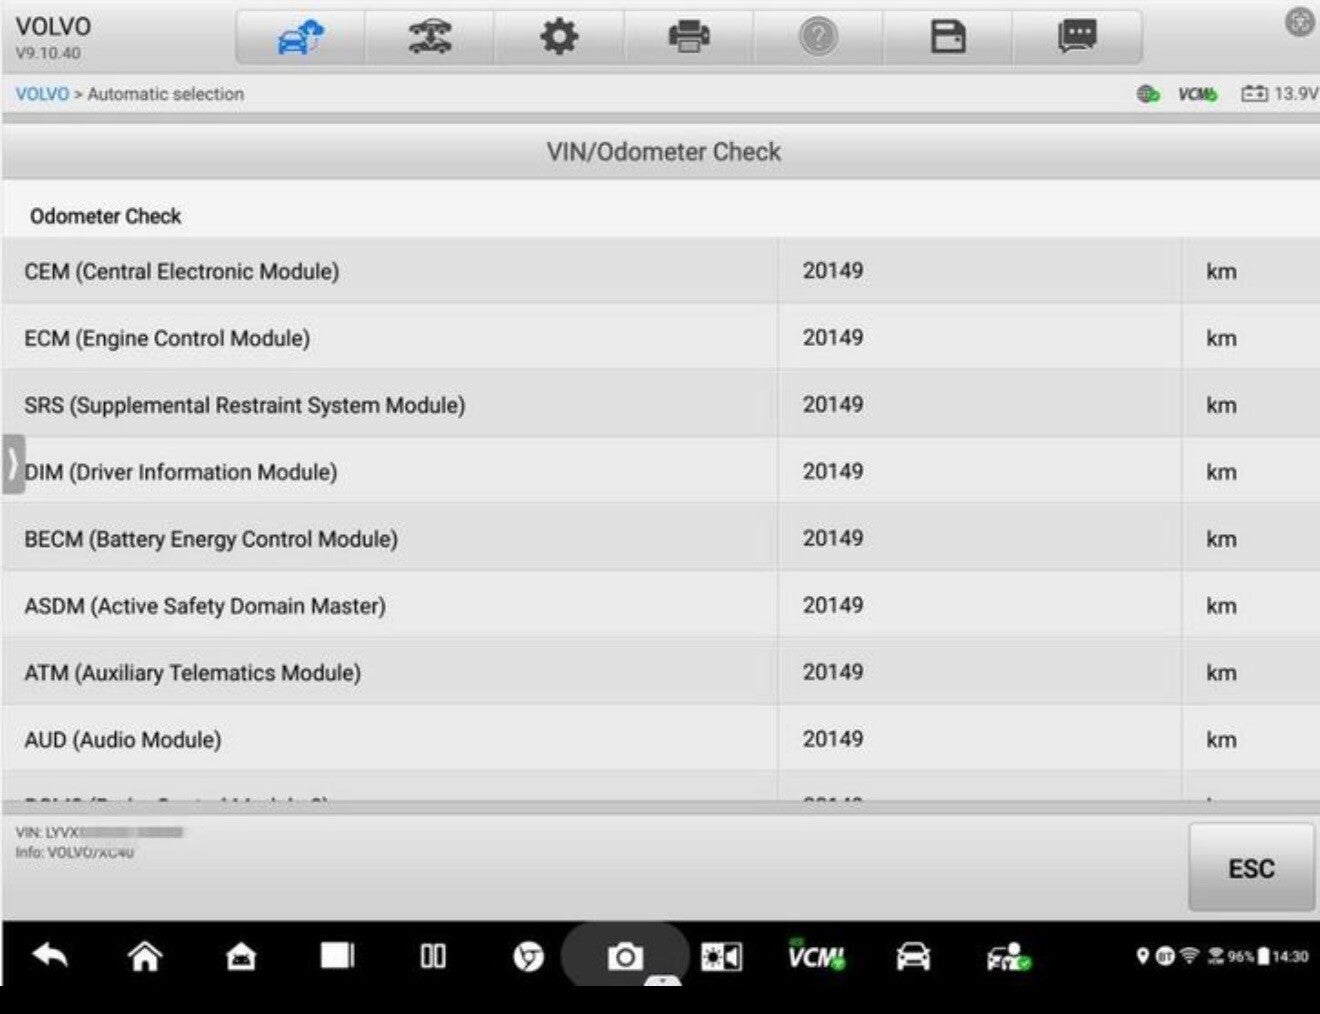Image resolution: width=1320 pixels, height=1014 pixels.
Task: Open the VCM manager in the bottom bar
Action: 816,956
